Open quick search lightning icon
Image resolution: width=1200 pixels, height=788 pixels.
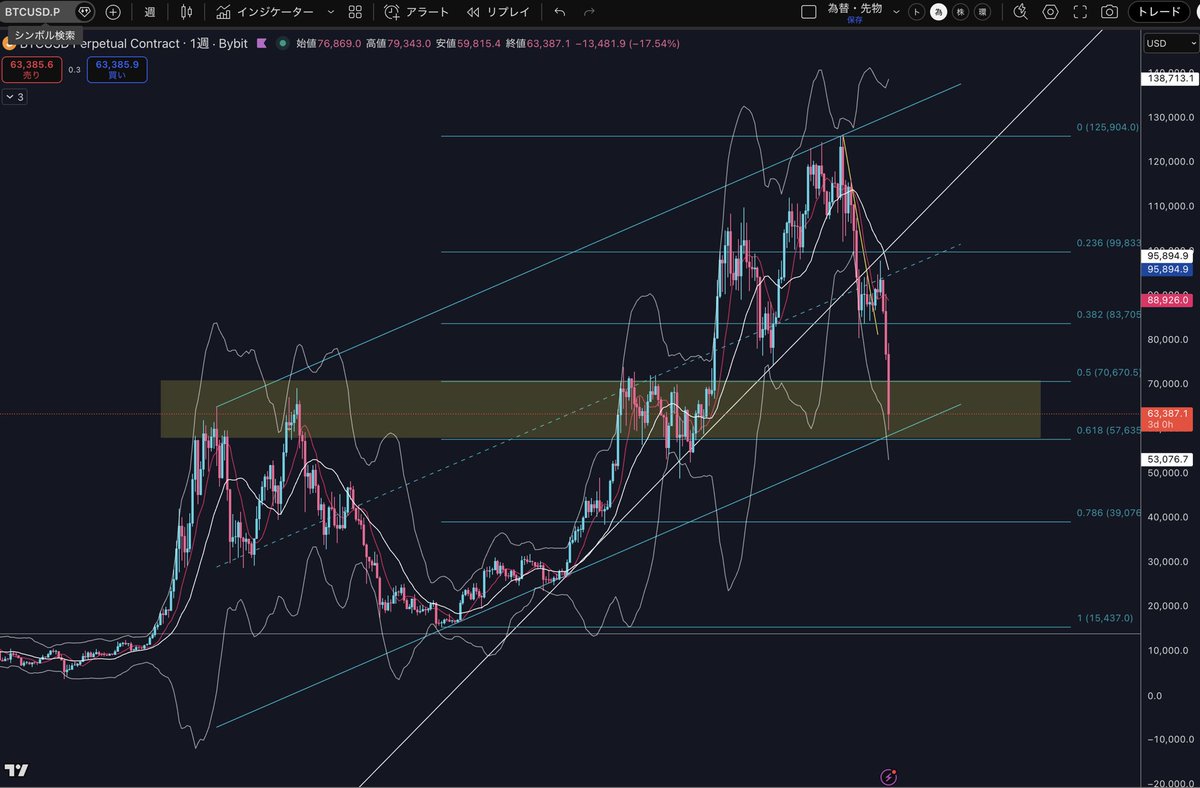(x=1019, y=12)
